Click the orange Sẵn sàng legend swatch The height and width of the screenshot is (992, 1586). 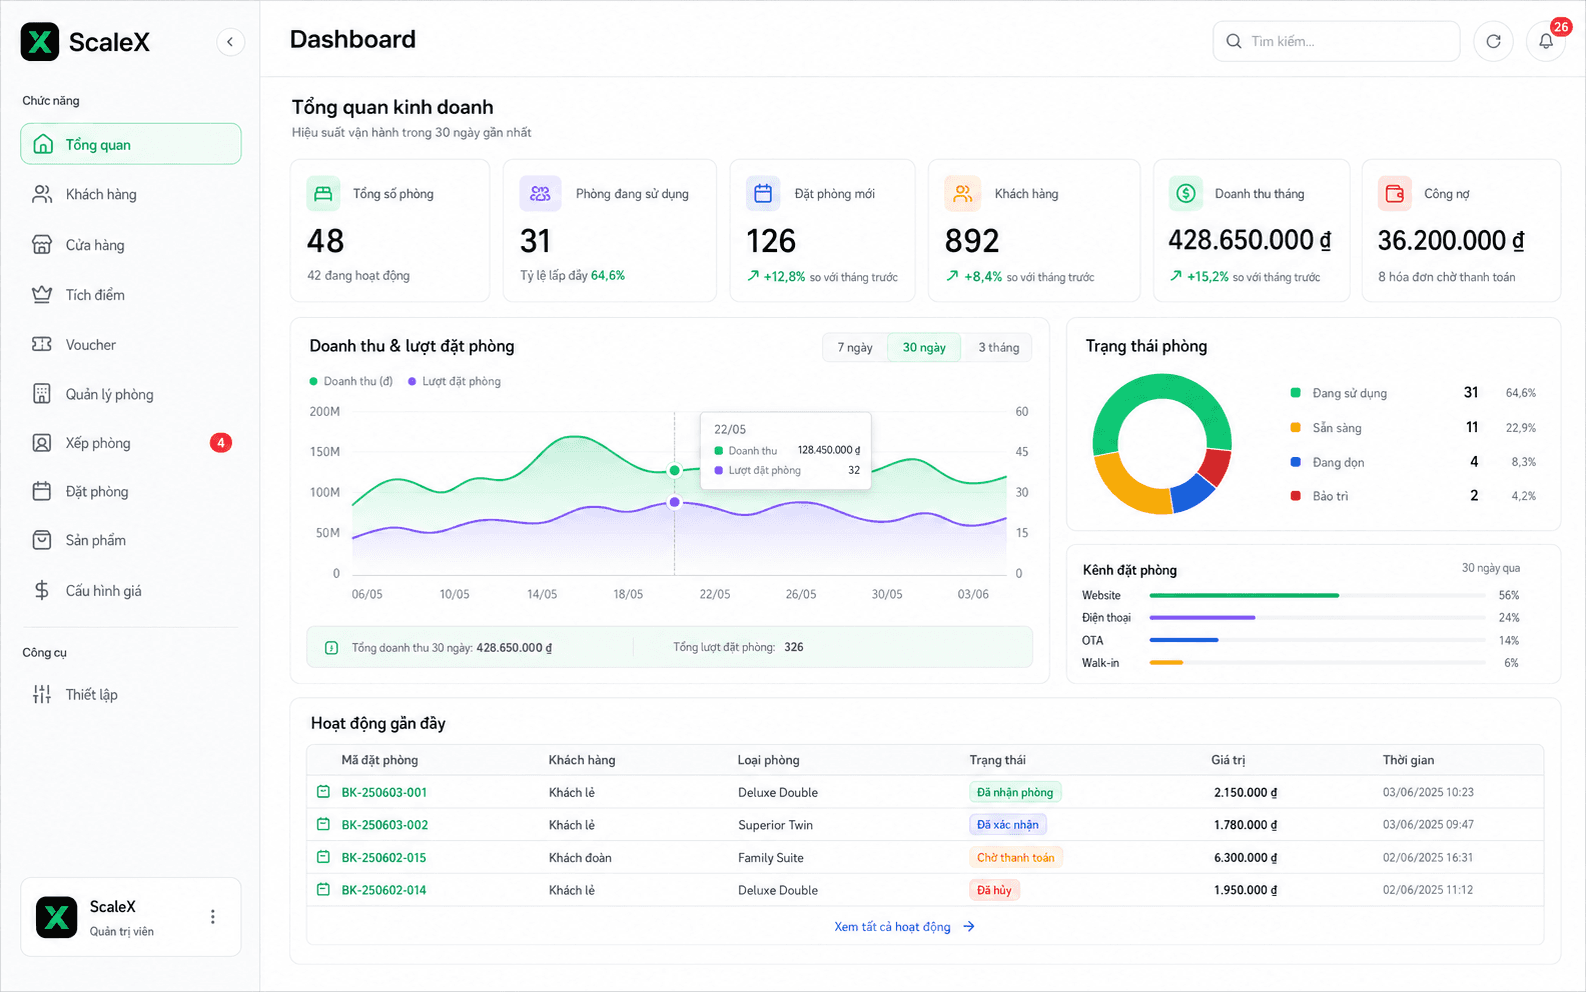(x=1295, y=428)
